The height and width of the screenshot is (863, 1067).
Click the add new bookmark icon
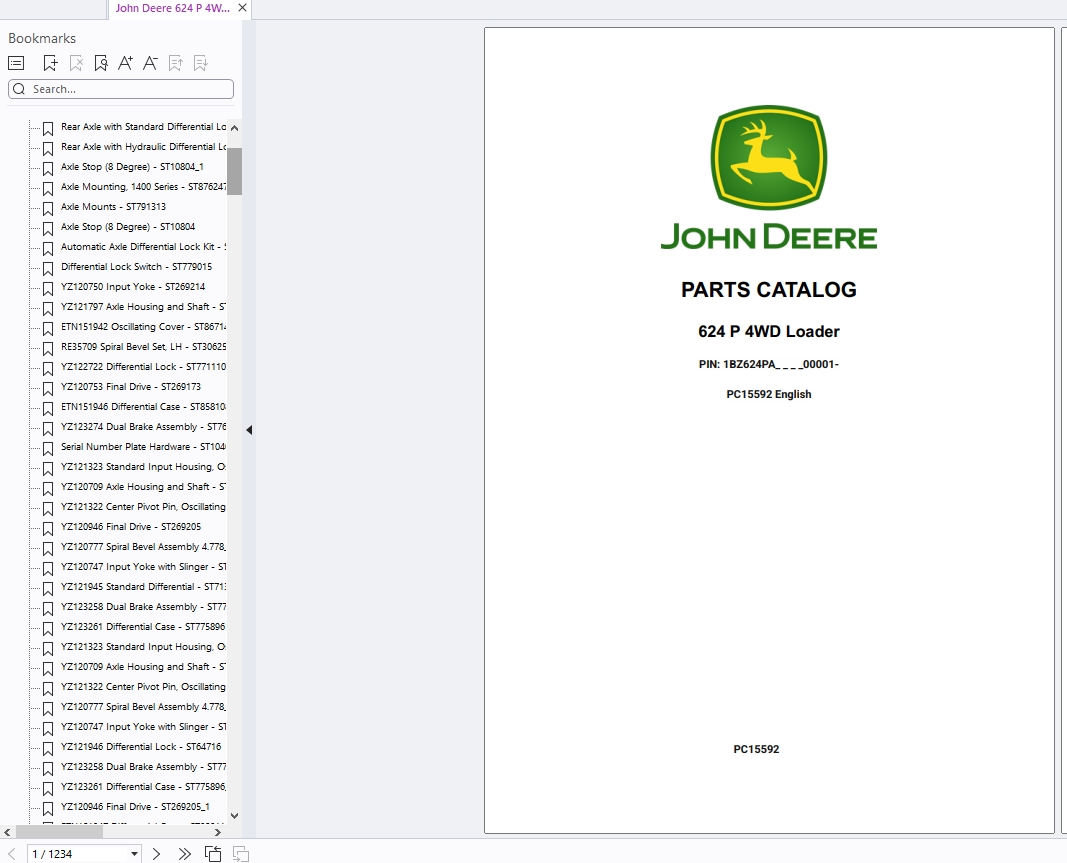(50, 63)
